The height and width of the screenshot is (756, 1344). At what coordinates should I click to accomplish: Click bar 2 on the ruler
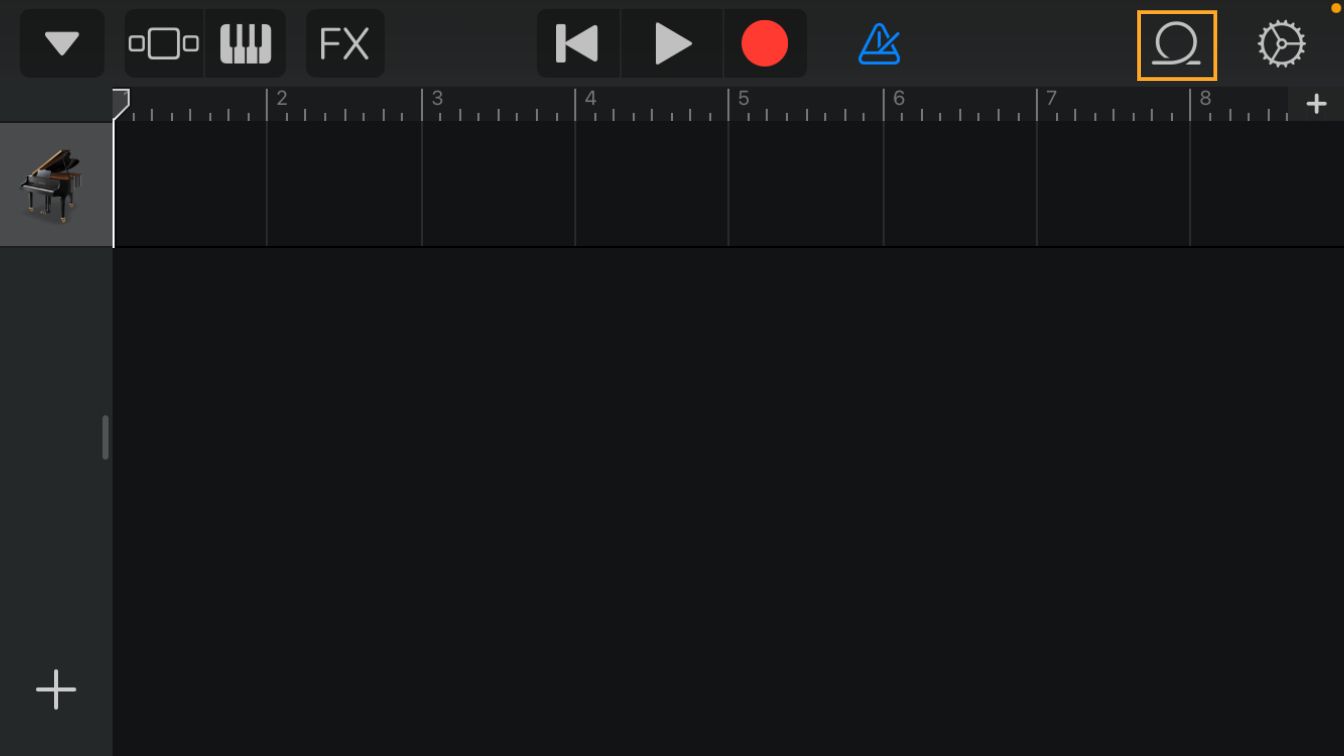(x=282, y=98)
